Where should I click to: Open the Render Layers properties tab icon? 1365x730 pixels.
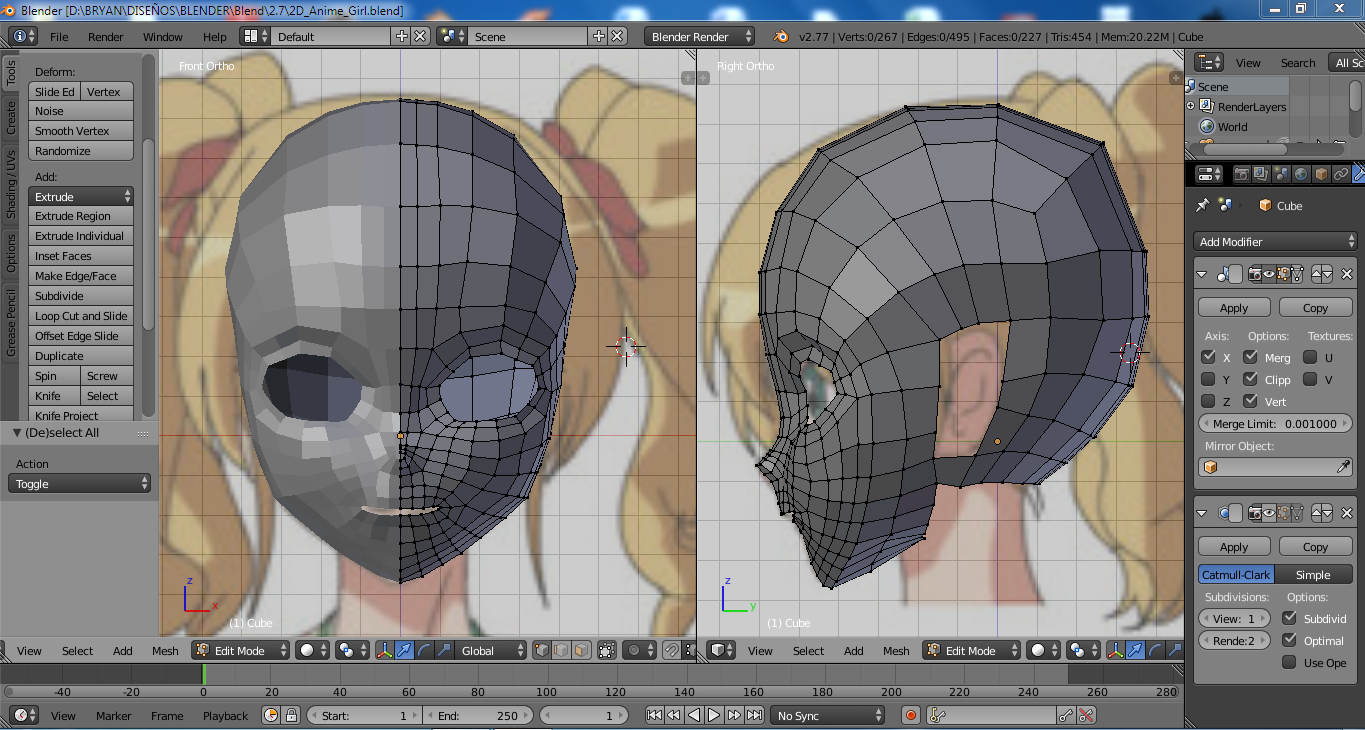1261,174
